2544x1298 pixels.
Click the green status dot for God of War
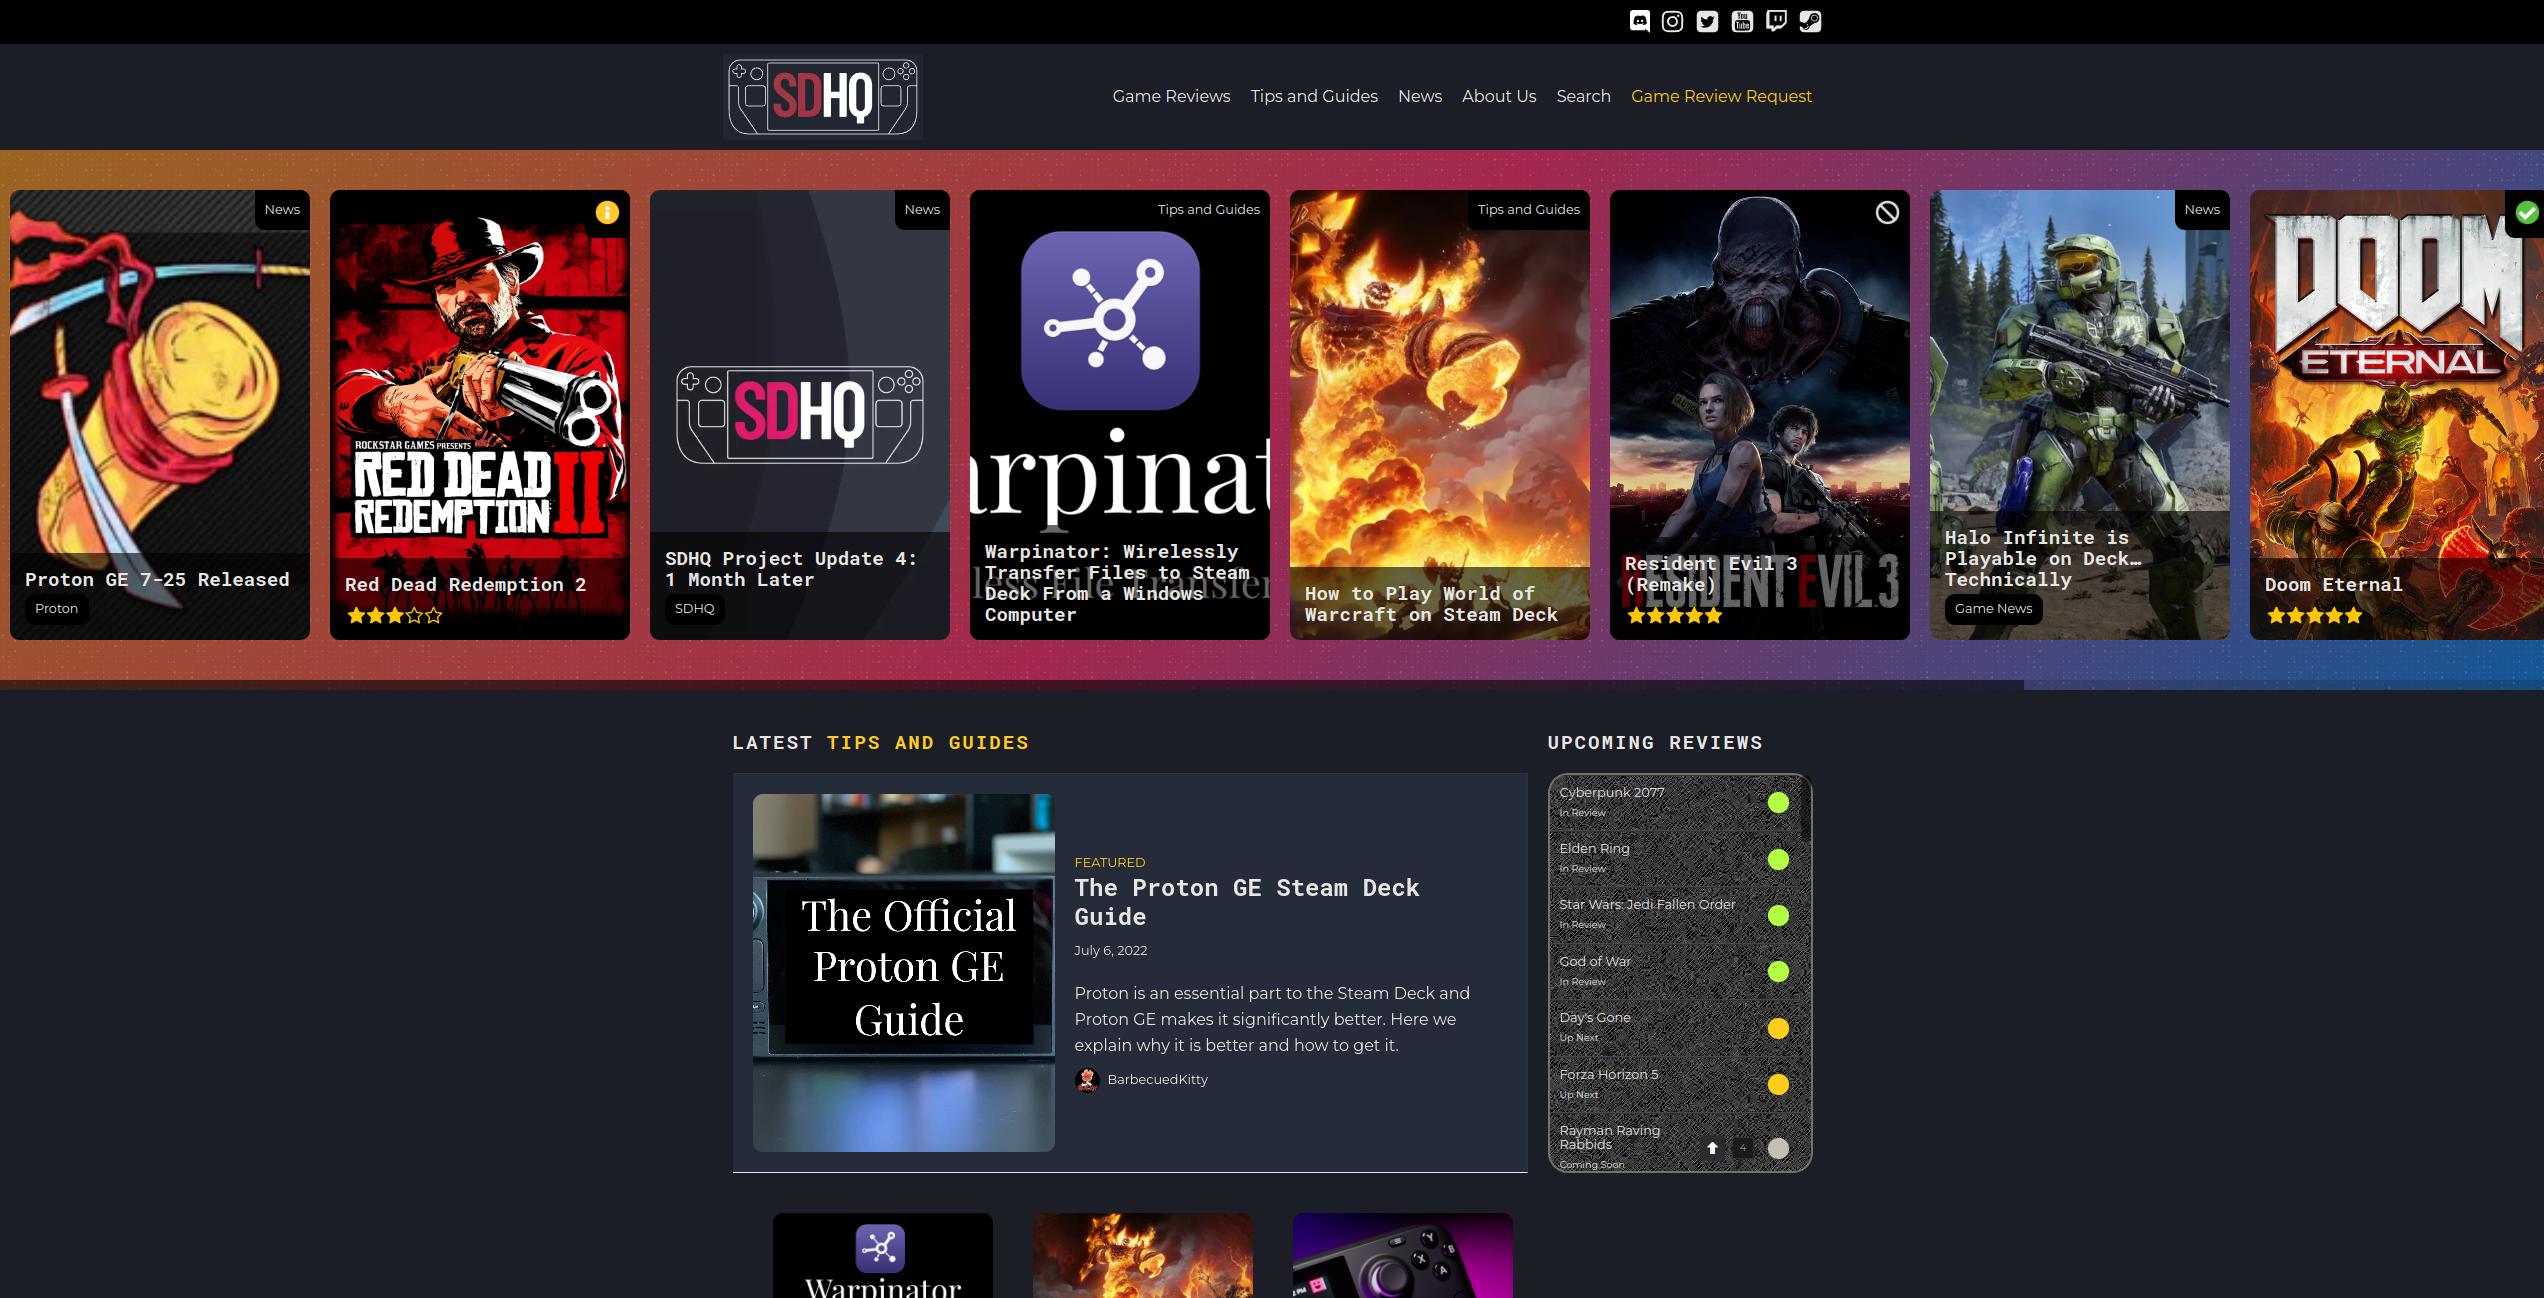[1778, 971]
